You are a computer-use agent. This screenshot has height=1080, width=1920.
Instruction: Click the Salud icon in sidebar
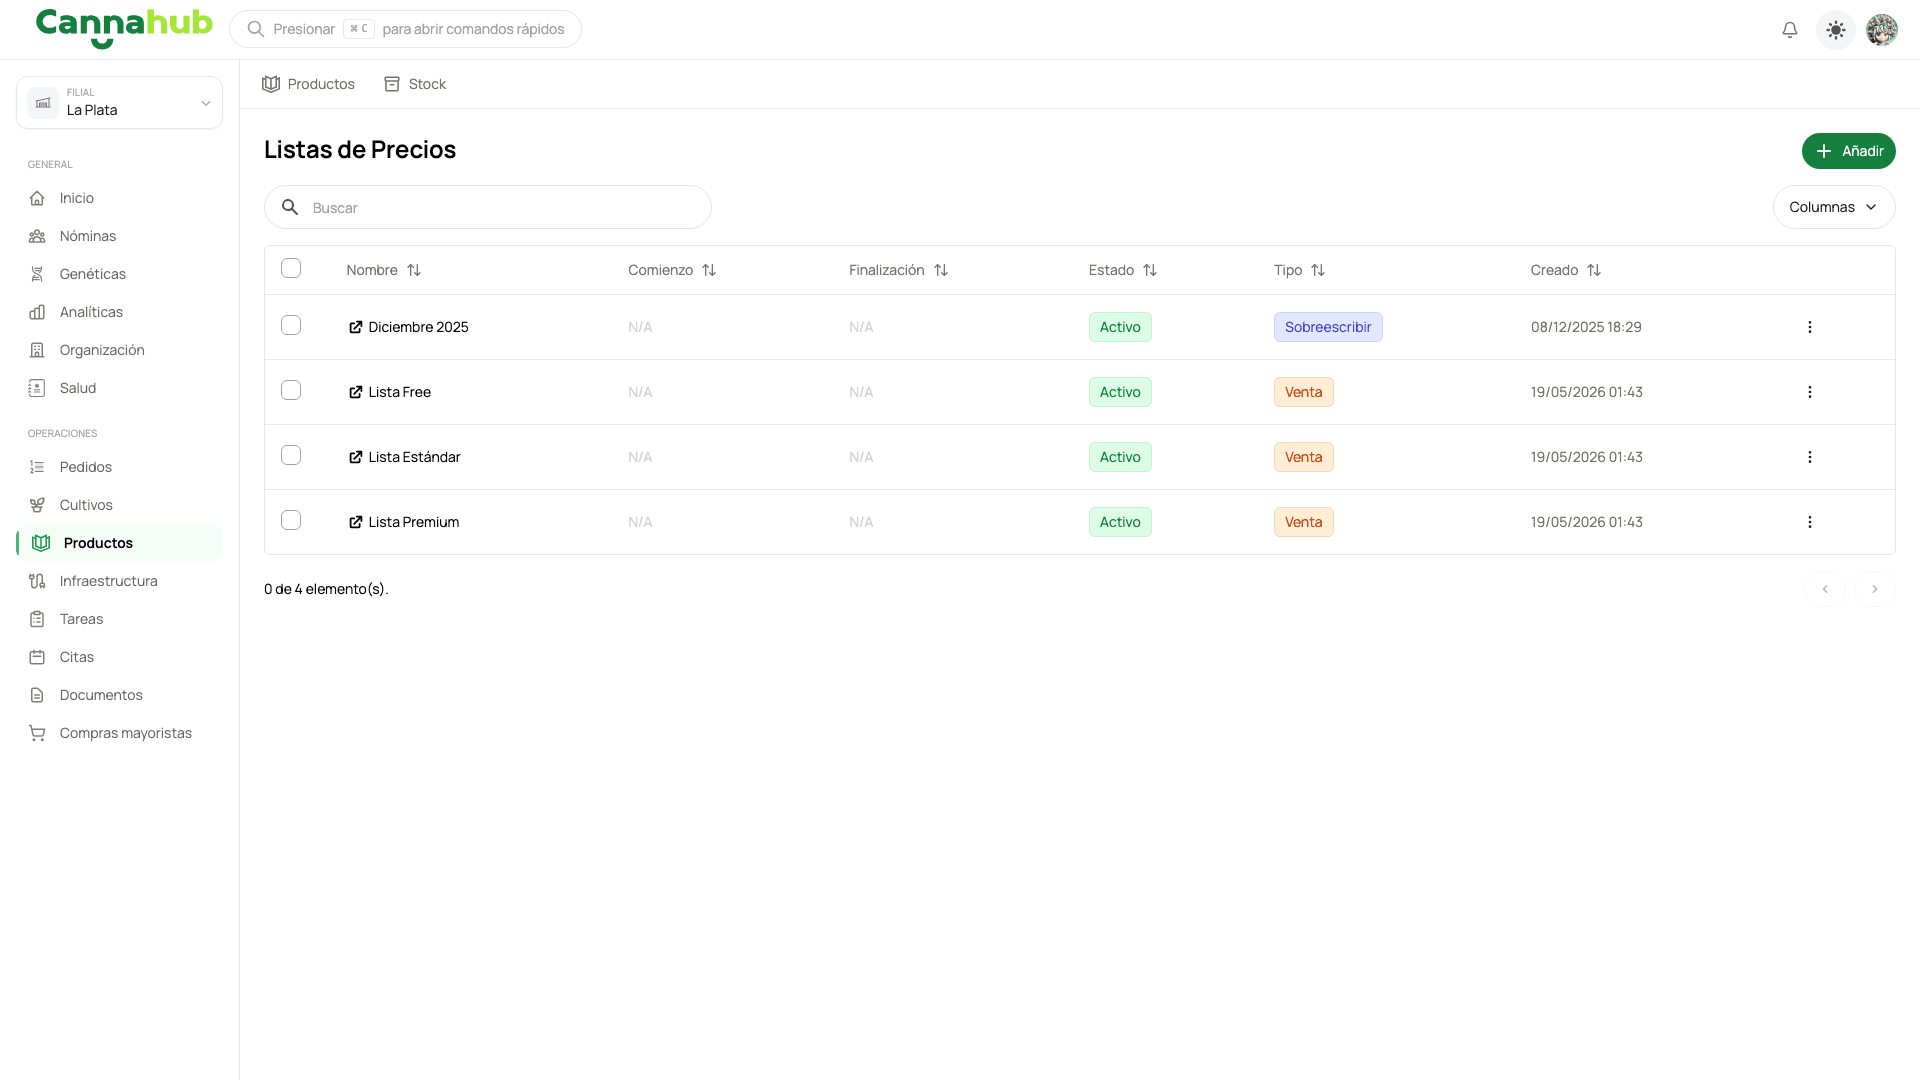37,388
